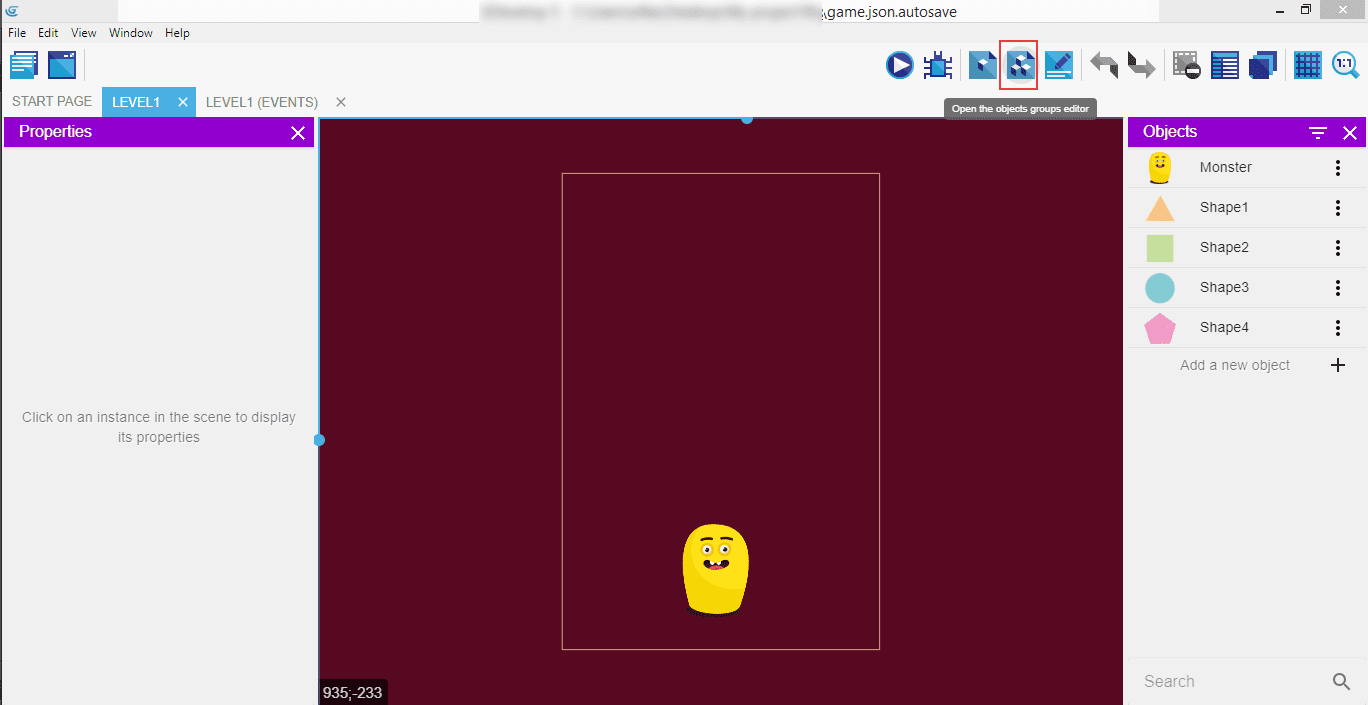Open the instances list panel

pyautogui.click(x=1225, y=66)
